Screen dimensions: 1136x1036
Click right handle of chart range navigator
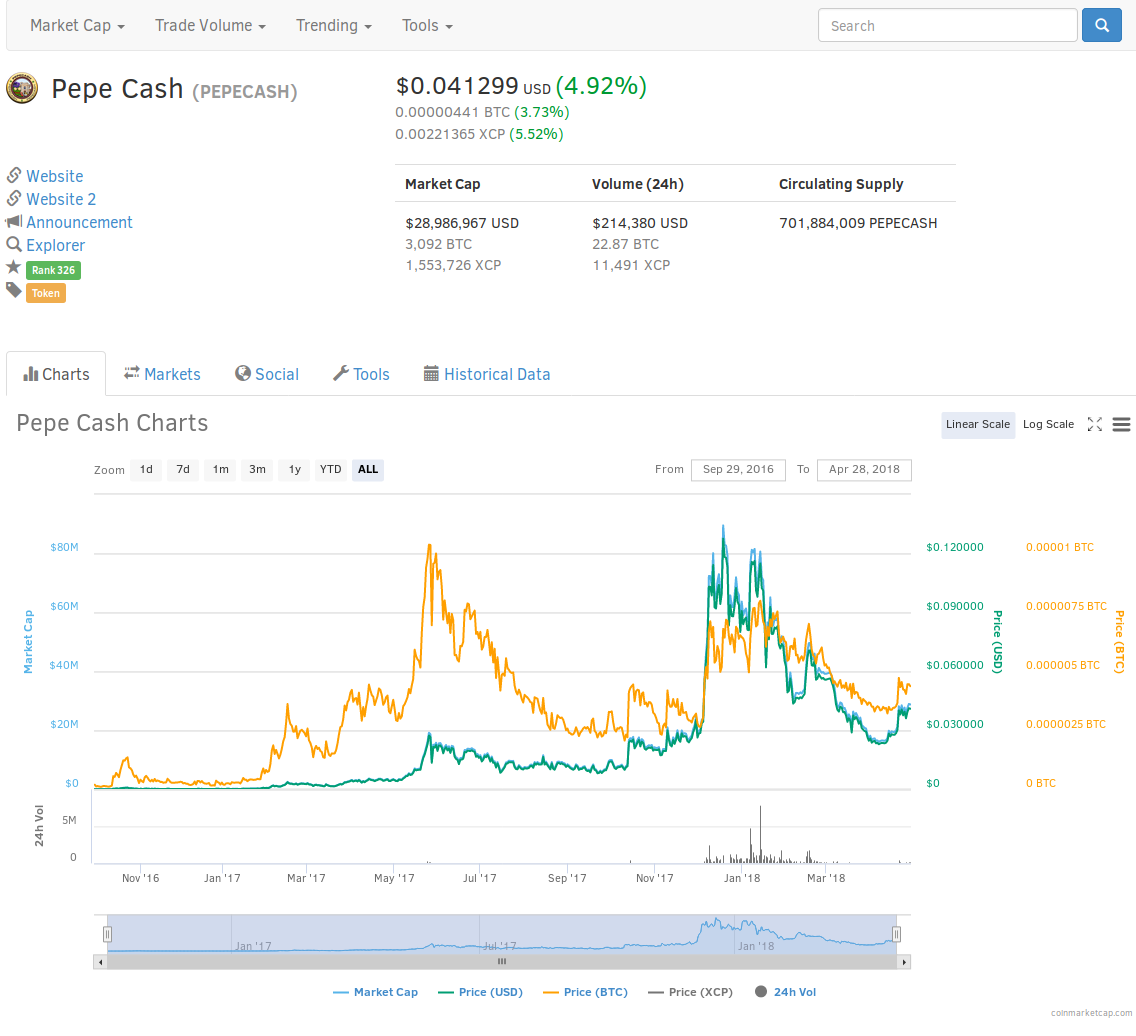pos(896,935)
